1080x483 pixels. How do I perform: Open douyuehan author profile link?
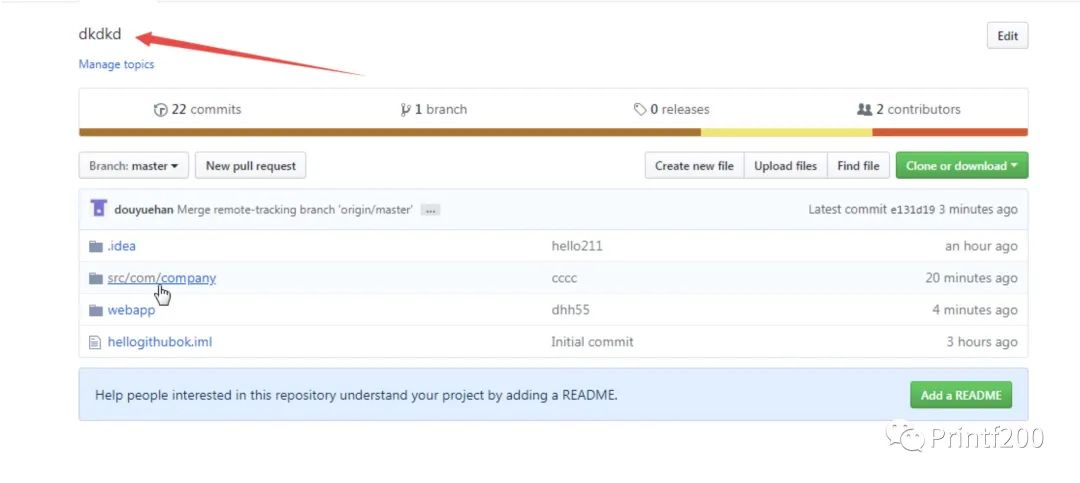[x=143, y=209]
